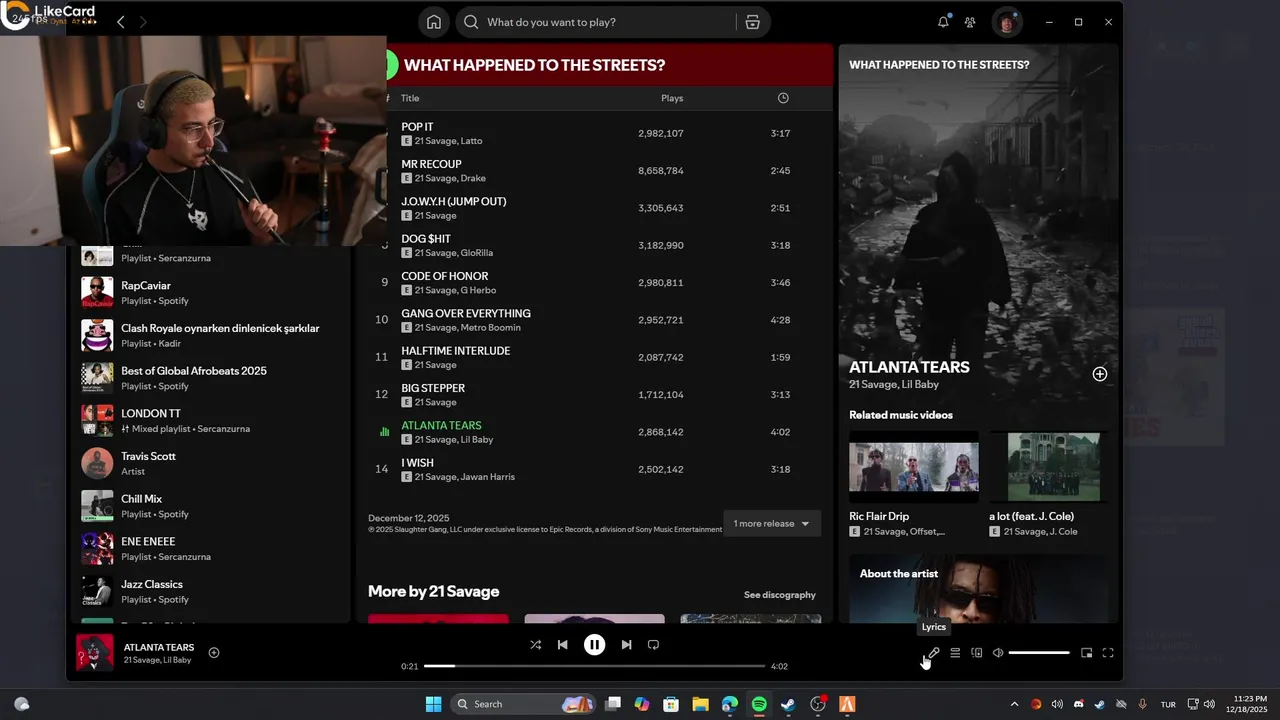The height and width of the screenshot is (720, 1280).
Task: Go forward with the right arrow
Action: tap(143, 22)
